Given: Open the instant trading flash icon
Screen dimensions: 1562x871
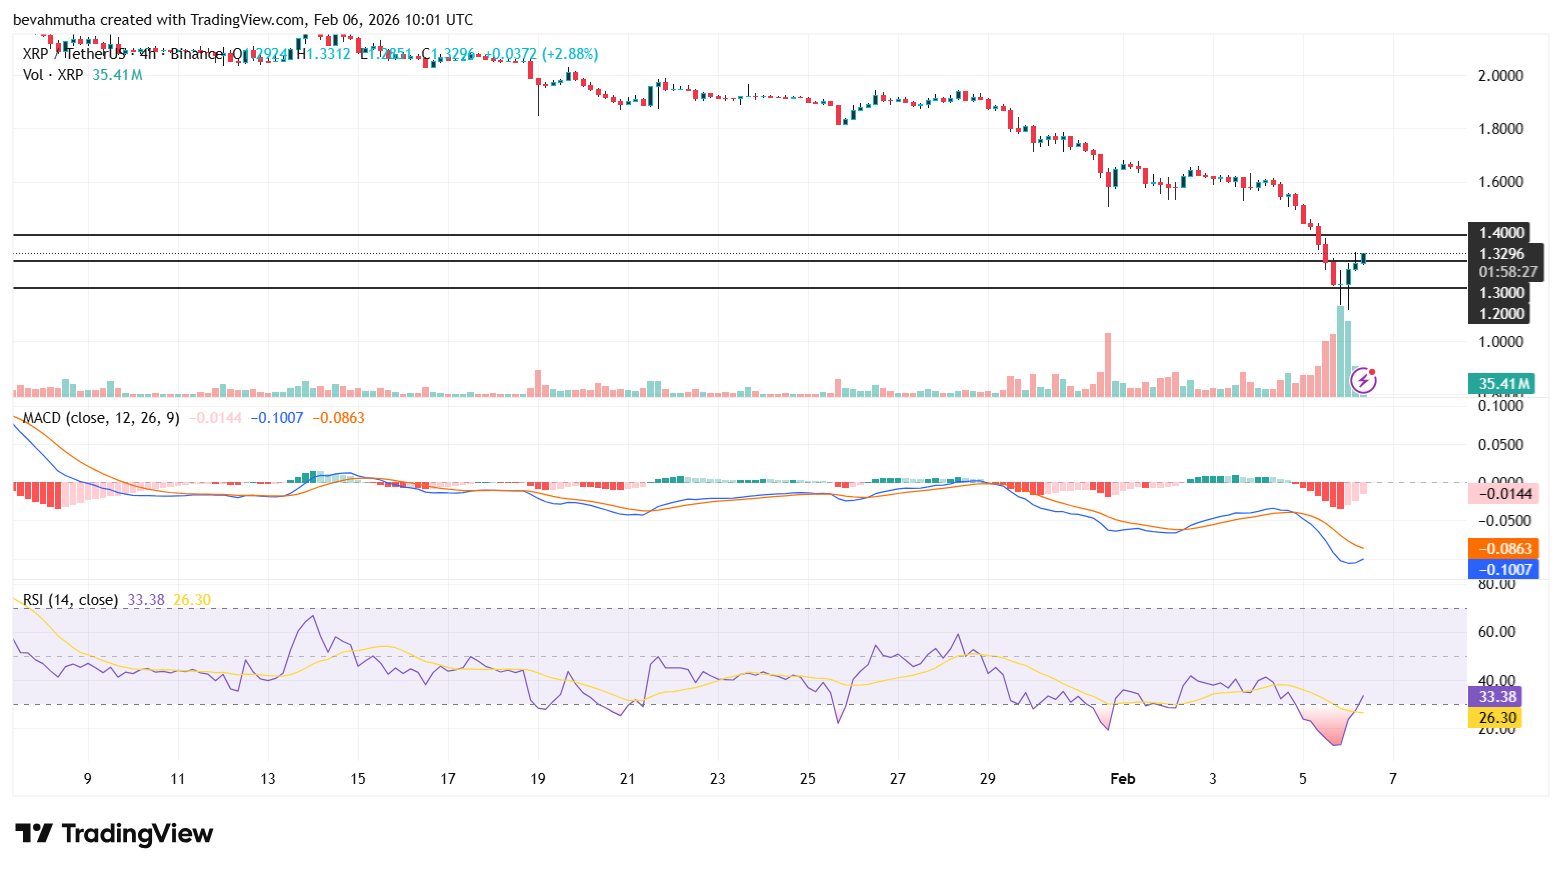Looking at the screenshot, I should point(1362,380).
